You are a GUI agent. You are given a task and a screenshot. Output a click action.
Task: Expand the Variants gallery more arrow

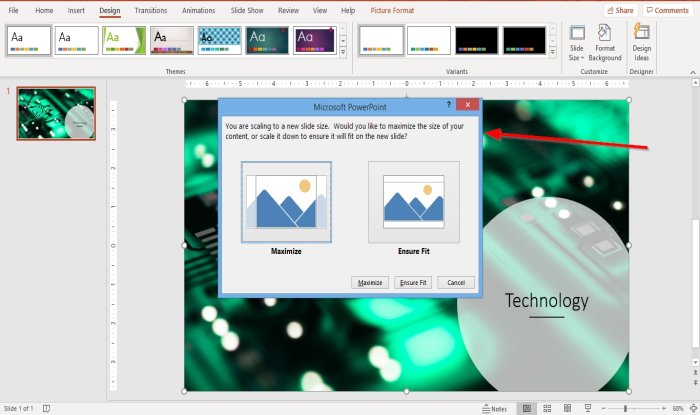(552, 52)
